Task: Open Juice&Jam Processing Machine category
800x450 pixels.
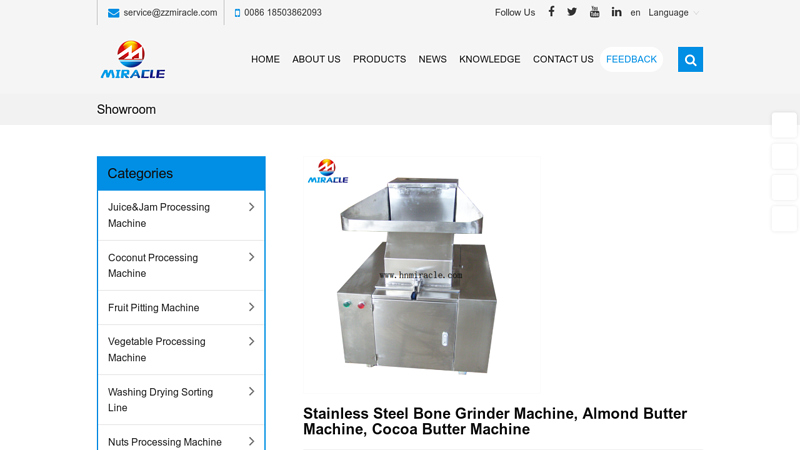Action: [159, 215]
